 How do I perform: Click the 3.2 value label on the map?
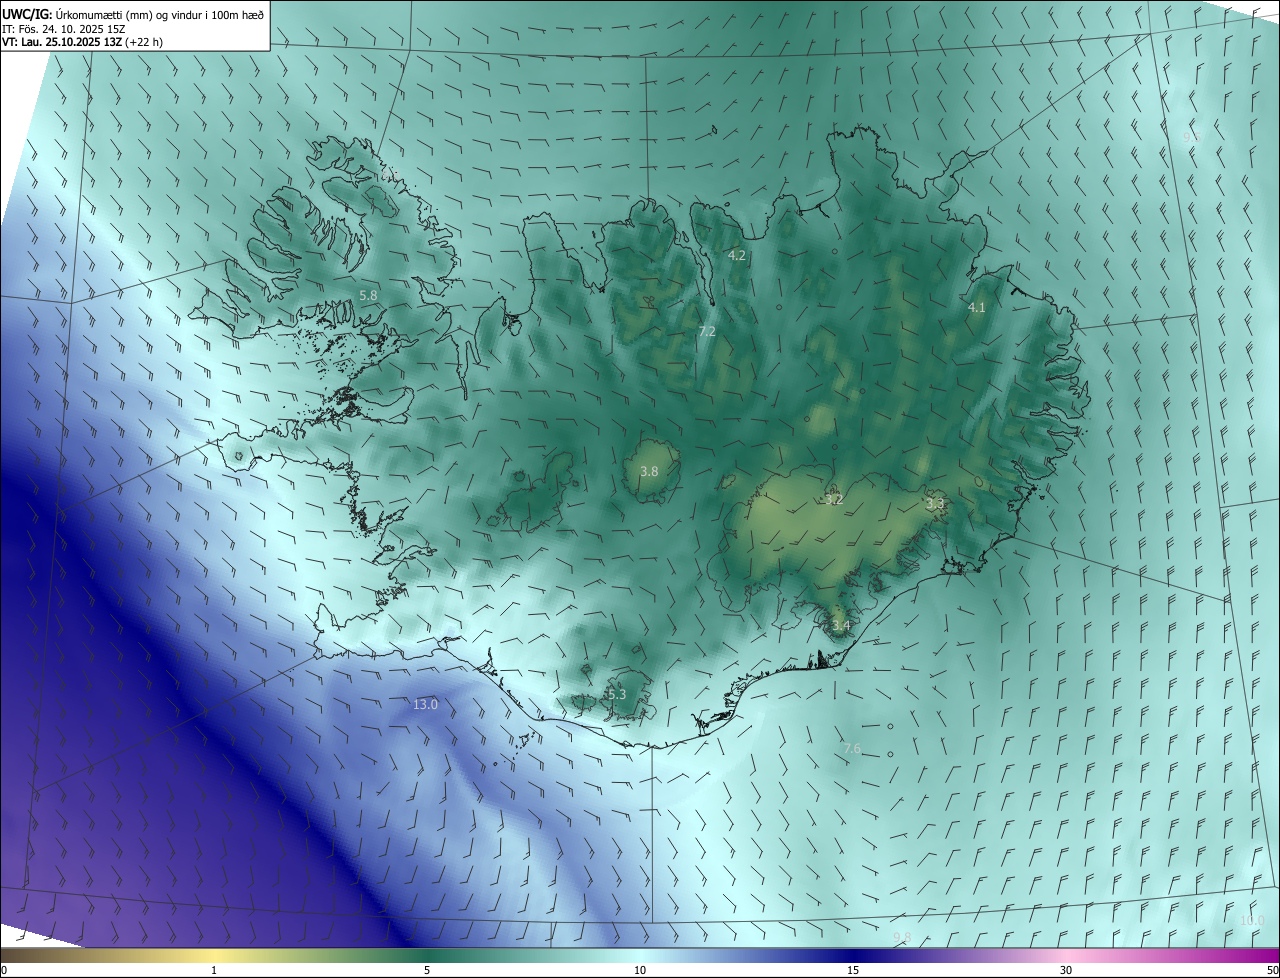834,499
